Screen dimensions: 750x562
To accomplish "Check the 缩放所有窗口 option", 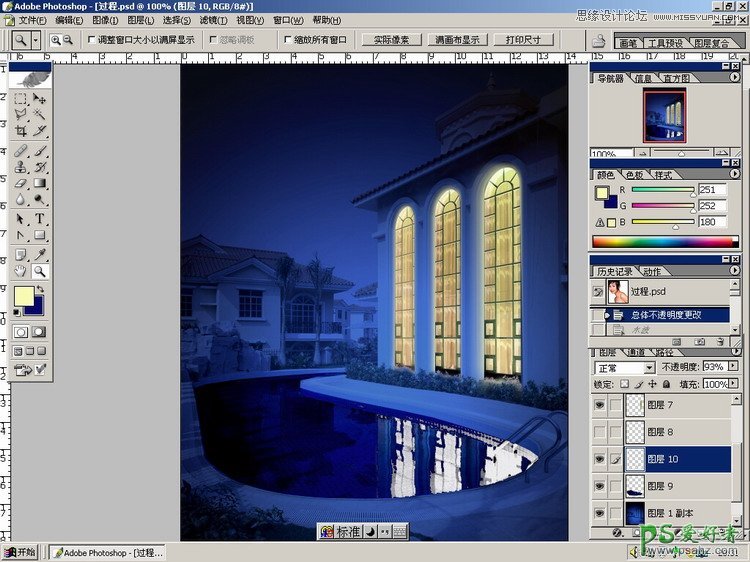I will coord(288,40).
